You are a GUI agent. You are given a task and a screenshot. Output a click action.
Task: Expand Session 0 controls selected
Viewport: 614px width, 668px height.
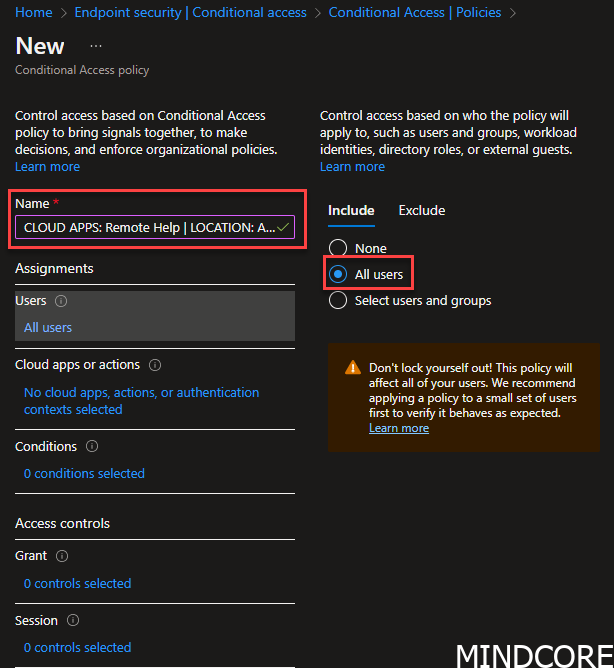78,647
